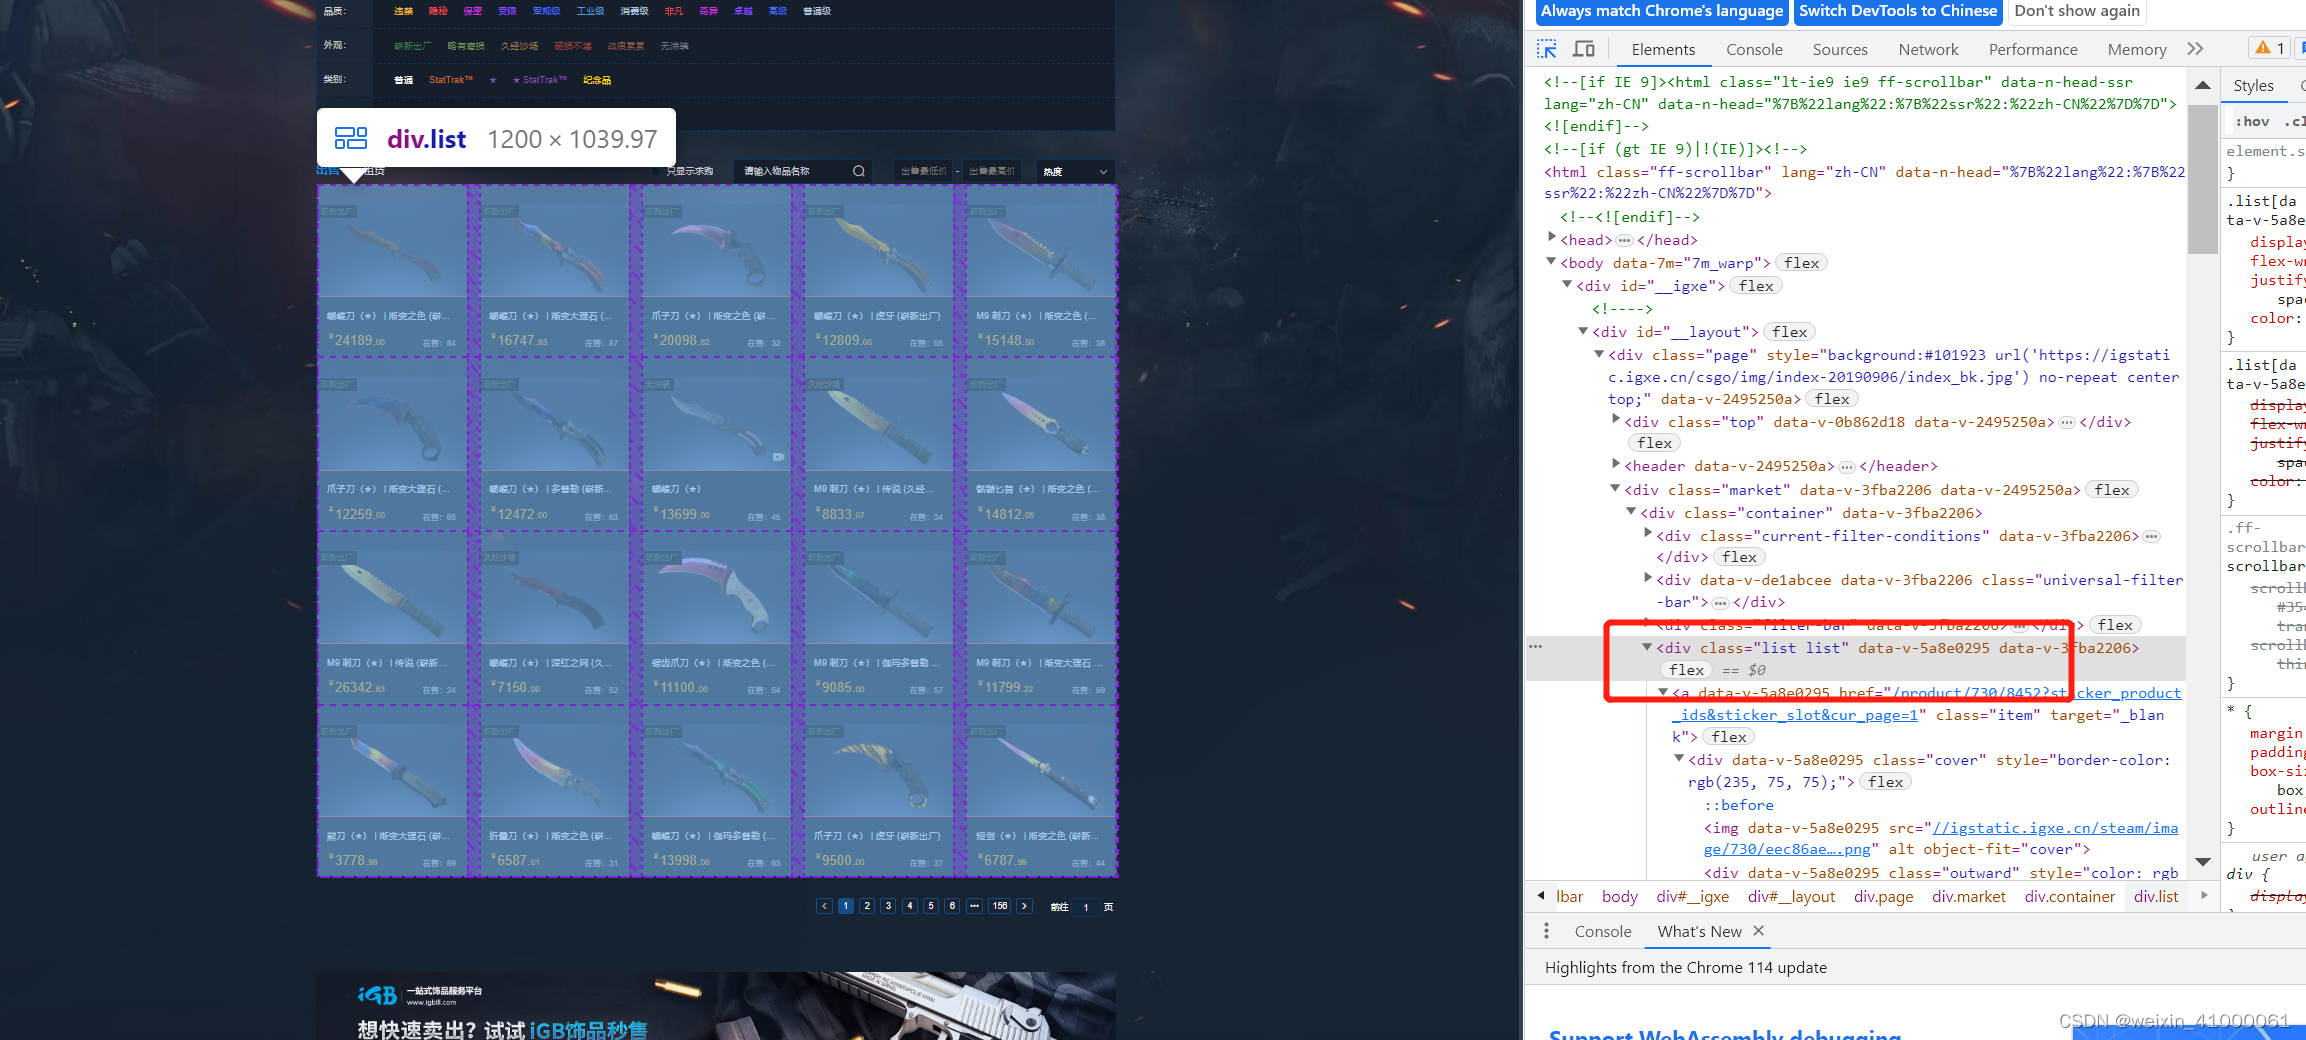Click the Switch DevTools to Chinese button
2306x1040 pixels.
(1897, 11)
